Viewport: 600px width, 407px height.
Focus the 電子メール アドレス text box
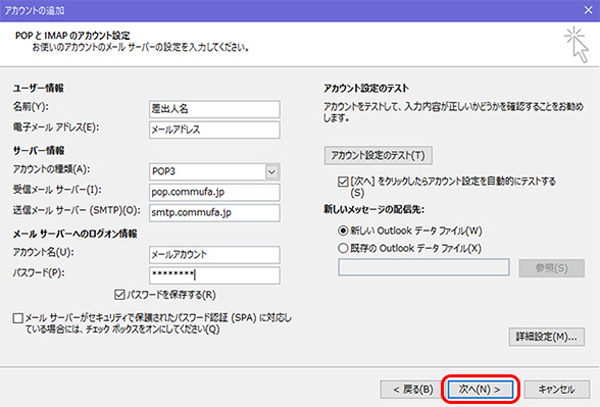coord(211,127)
